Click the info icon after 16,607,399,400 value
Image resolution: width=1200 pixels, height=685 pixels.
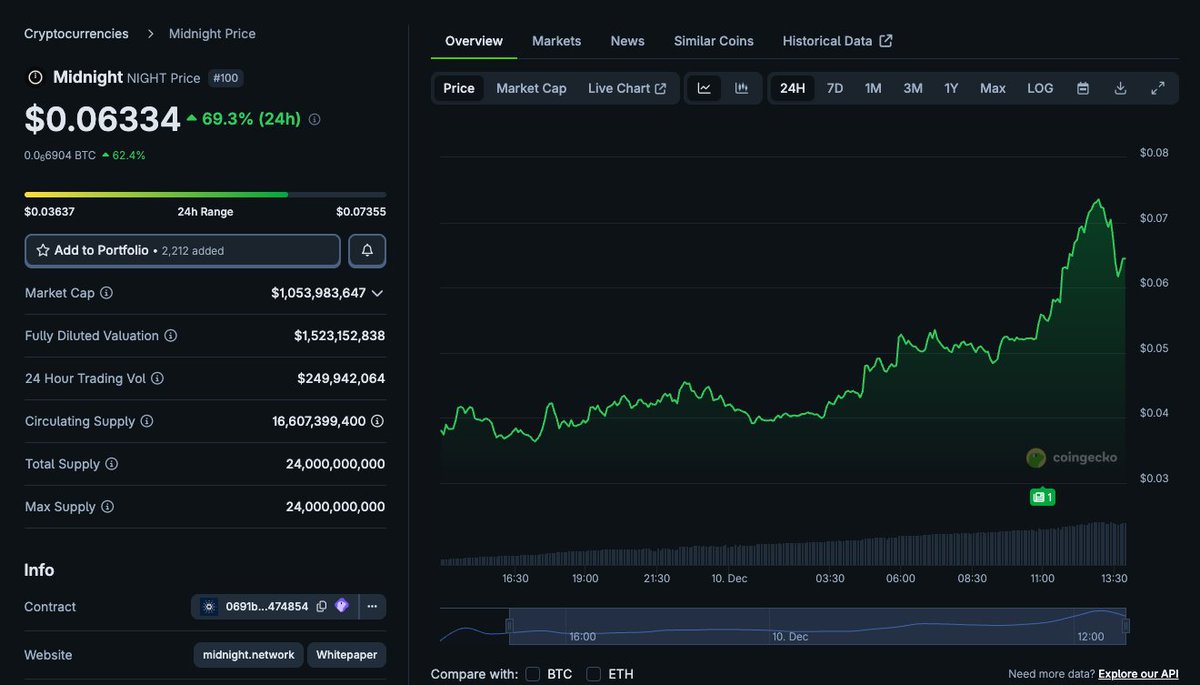point(377,422)
